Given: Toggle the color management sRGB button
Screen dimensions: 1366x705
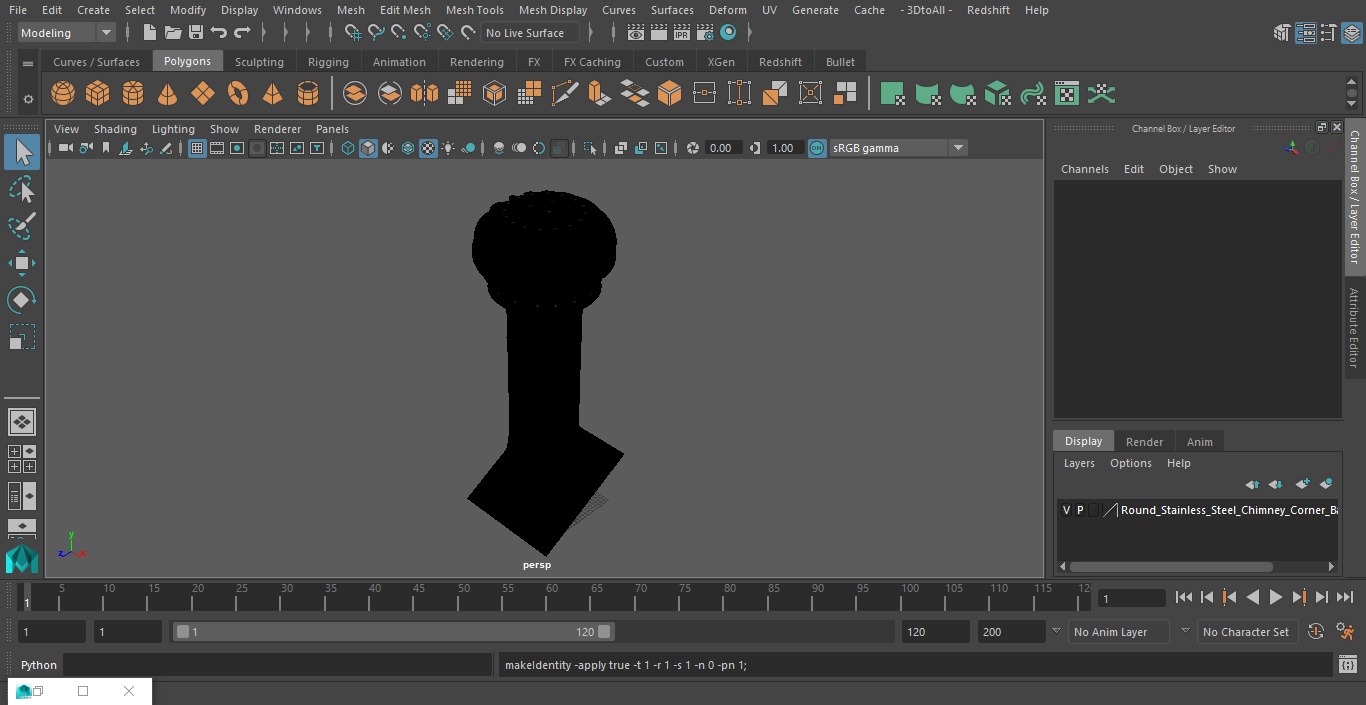Looking at the screenshot, I should (817, 148).
